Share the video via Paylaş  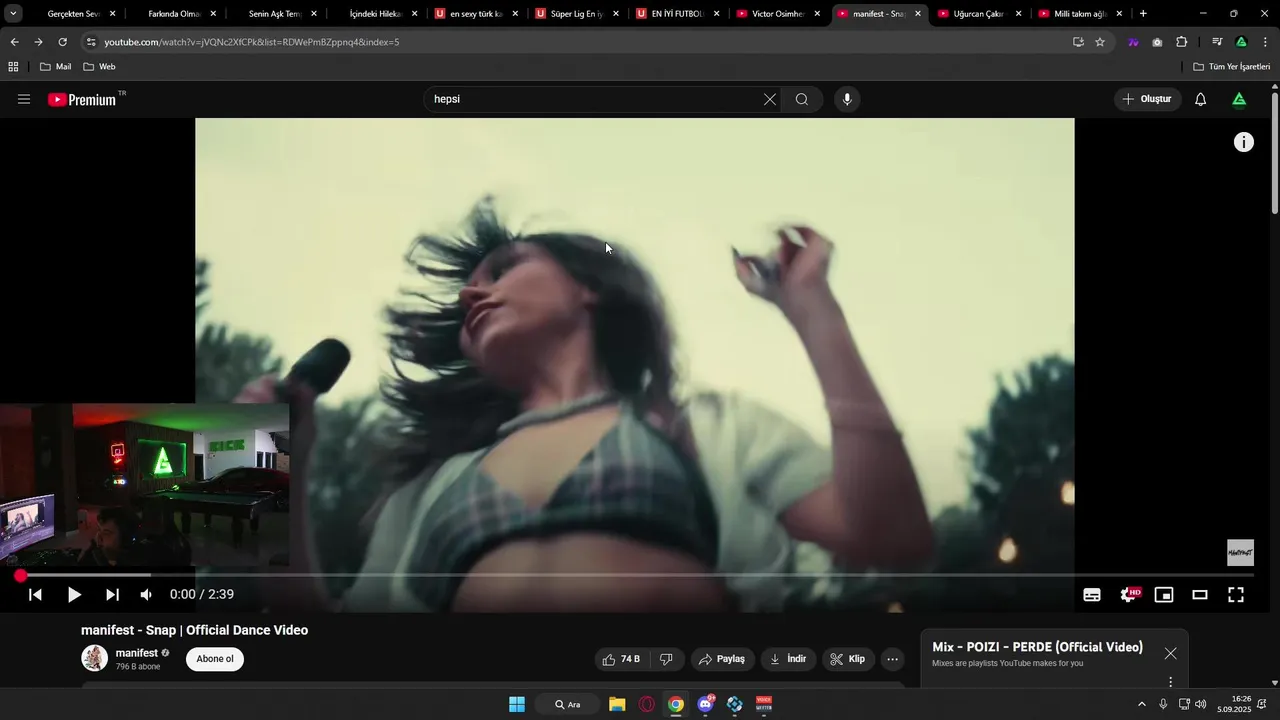(721, 659)
